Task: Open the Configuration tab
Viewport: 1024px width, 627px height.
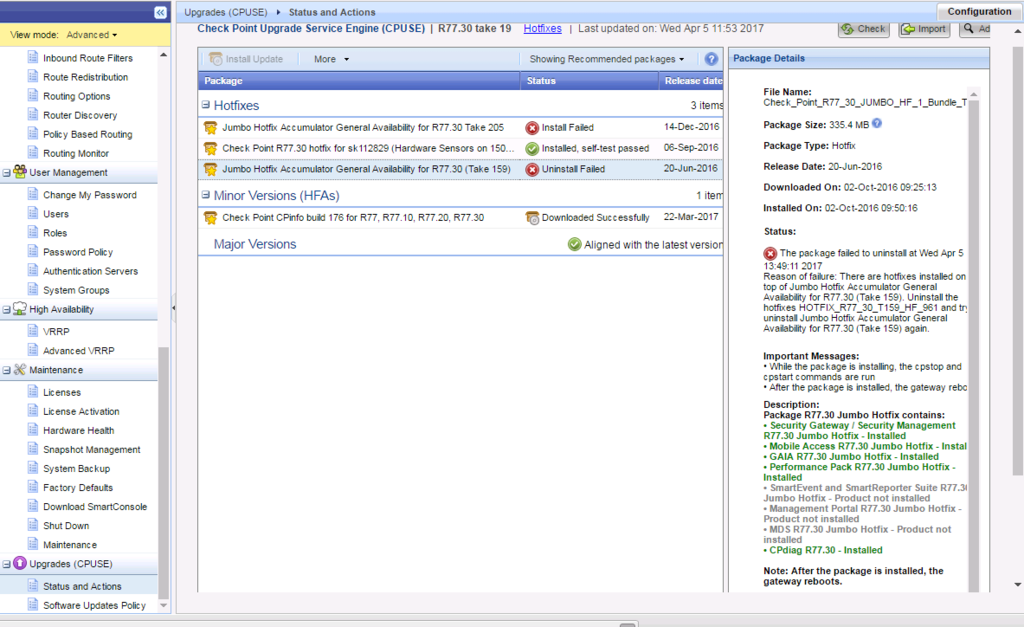Action: pyautogui.click(x=979, y=11)
